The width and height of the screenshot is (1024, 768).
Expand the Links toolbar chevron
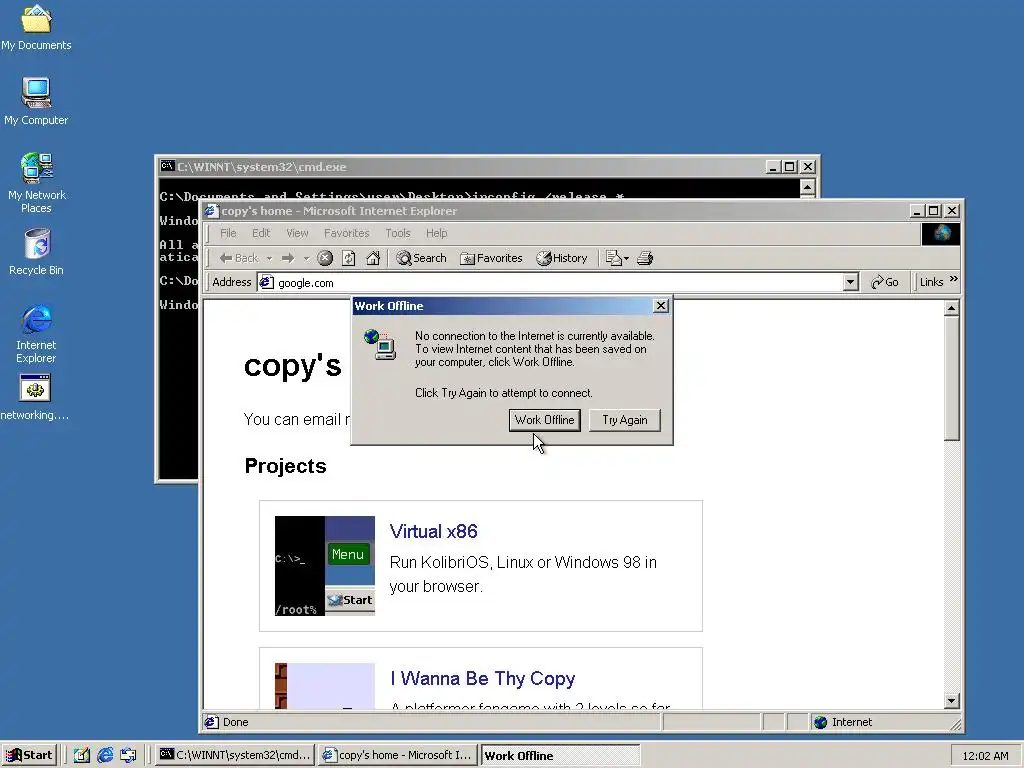coord(953,280)
